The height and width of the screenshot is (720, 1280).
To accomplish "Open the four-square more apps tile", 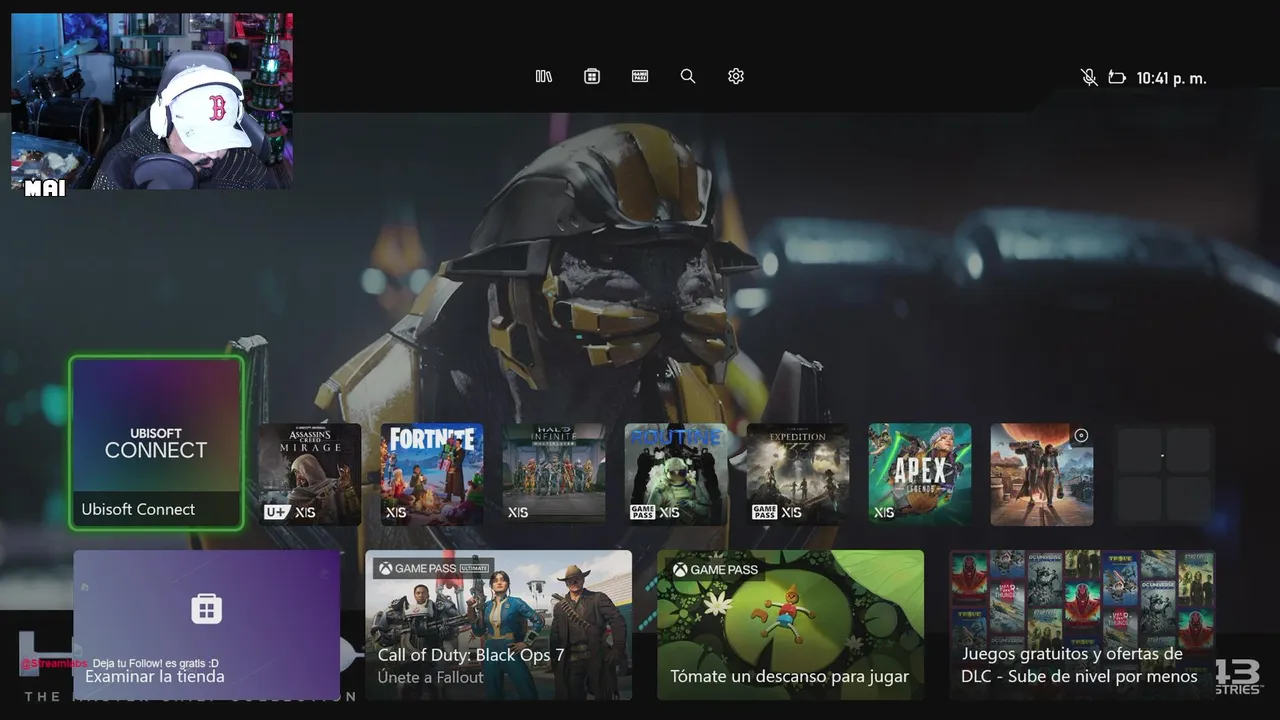I will [1164, 474].
